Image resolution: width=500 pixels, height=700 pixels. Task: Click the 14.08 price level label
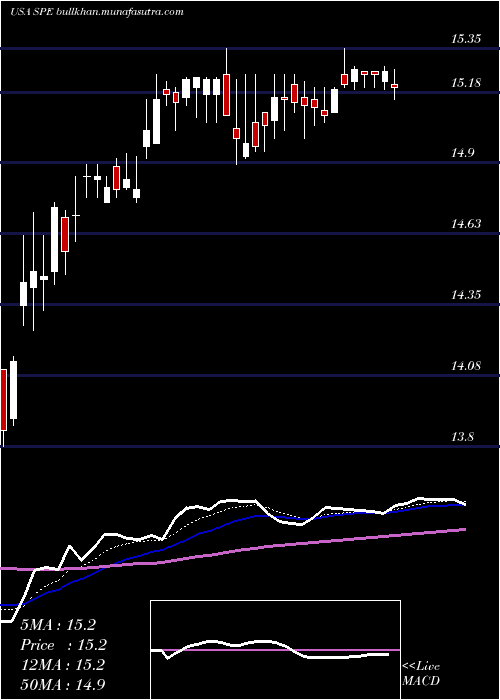coord(466,366)
